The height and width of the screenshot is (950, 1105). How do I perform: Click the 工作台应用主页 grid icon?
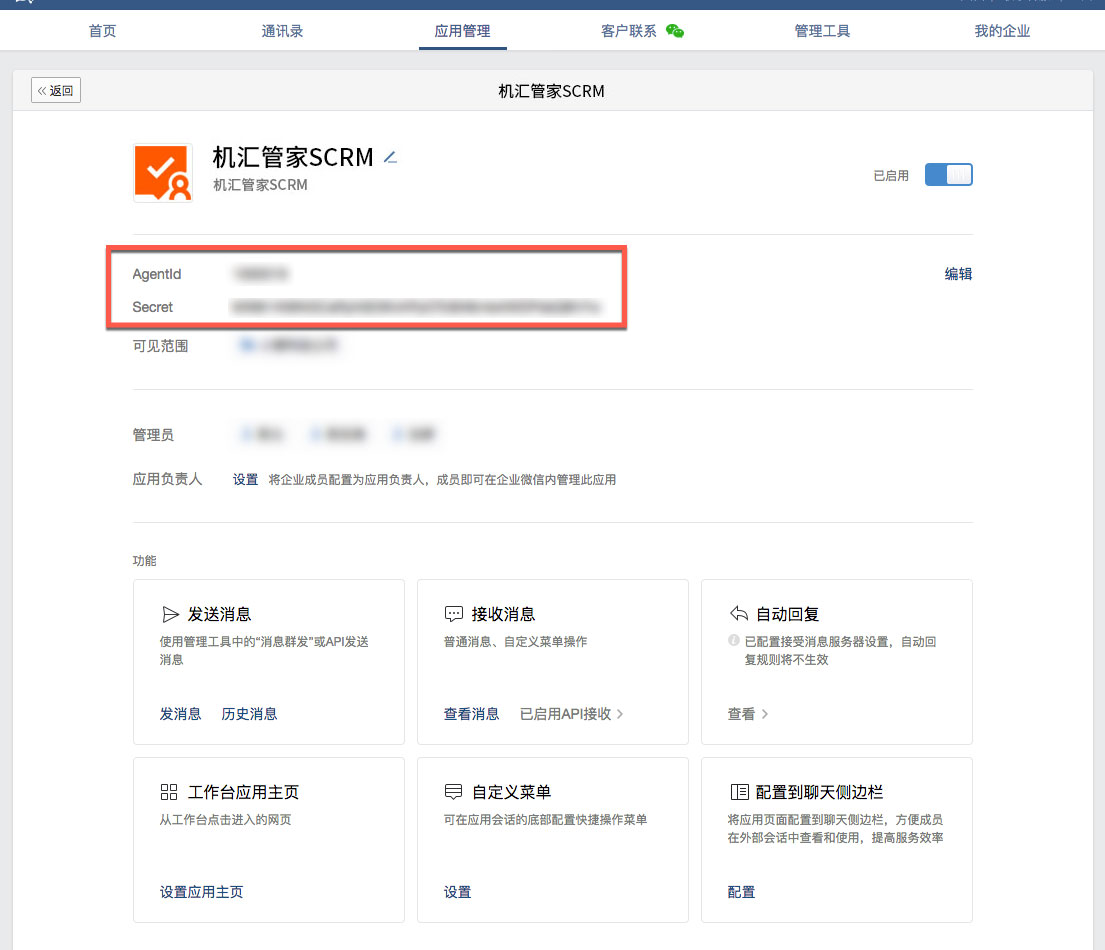[x=169, y=792]
